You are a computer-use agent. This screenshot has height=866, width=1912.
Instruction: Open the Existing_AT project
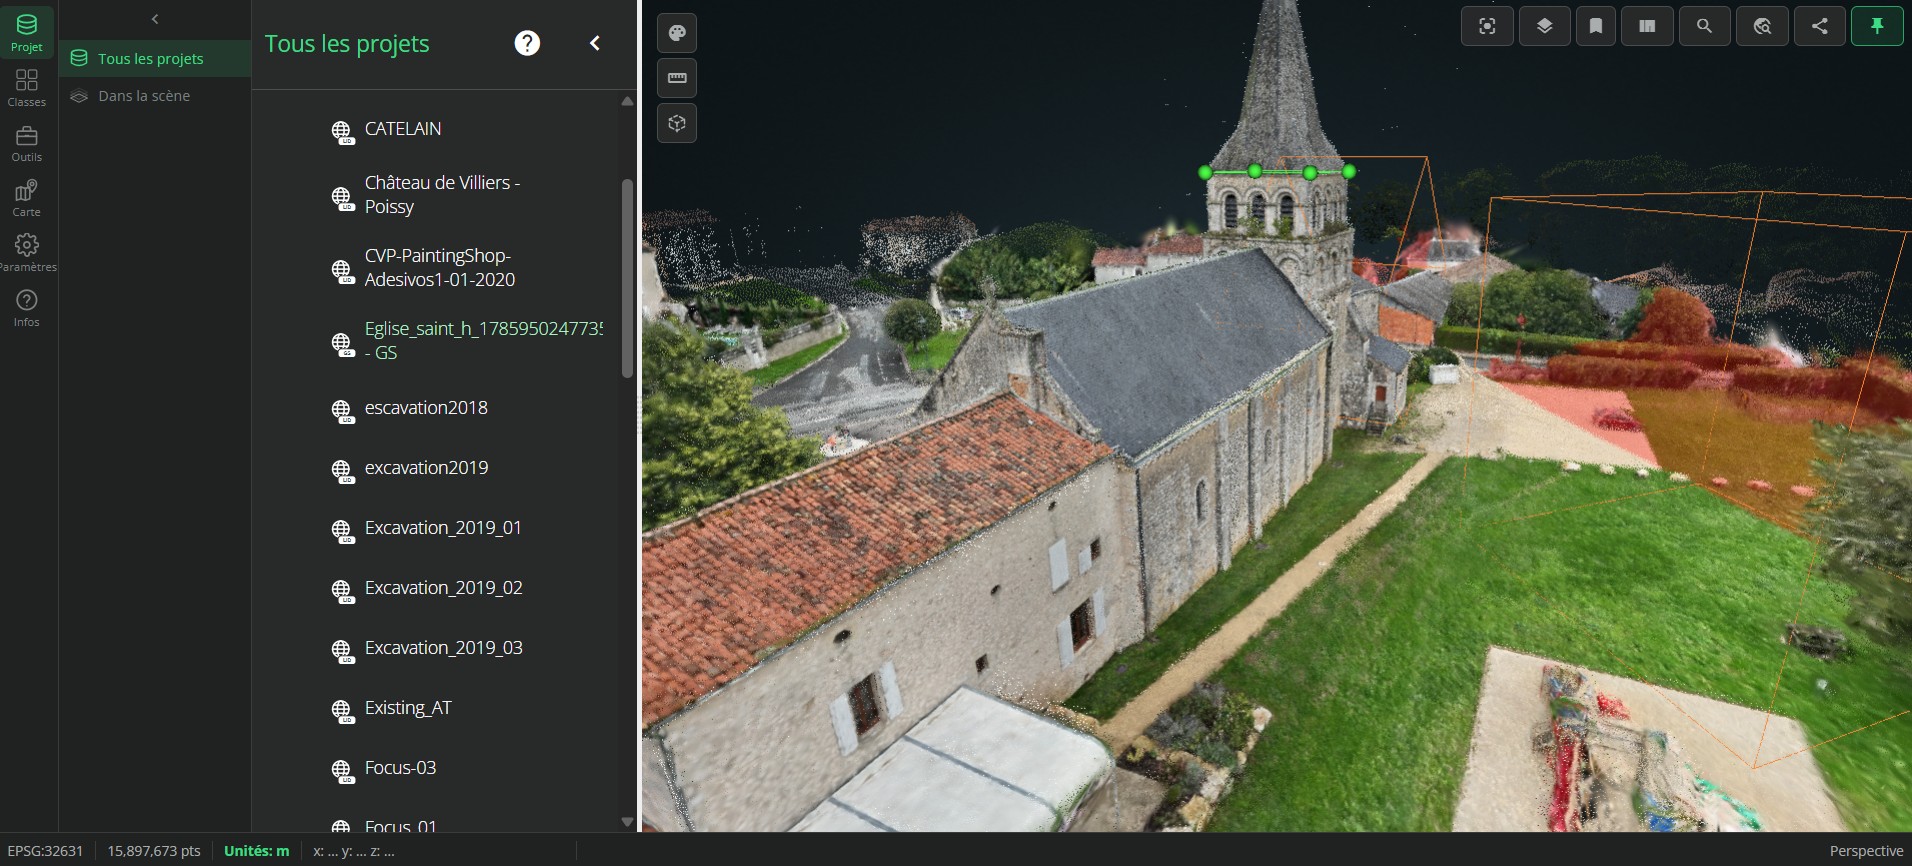408,708
